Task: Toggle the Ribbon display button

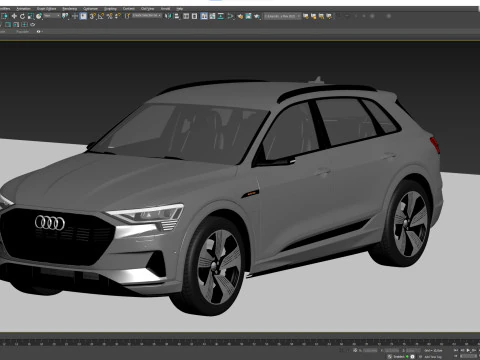Action: tap(204, 16)
